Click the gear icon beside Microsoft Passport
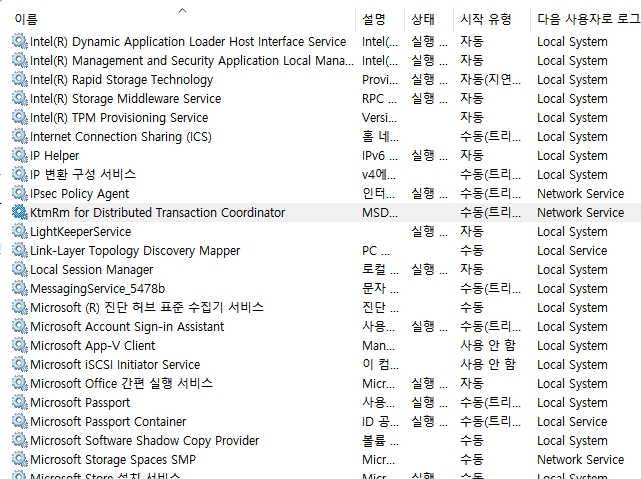The width and height of the screenshot is (641, 479). coord(20,403)
